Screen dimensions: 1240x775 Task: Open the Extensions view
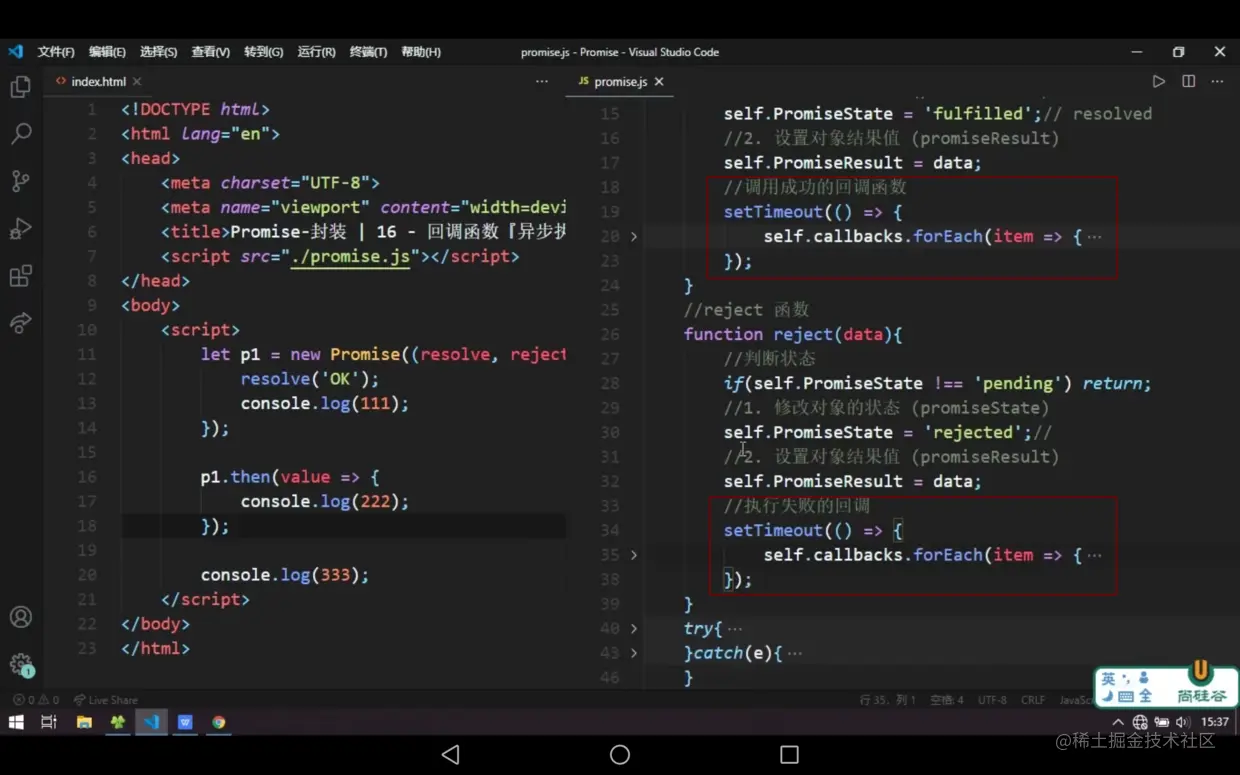click(20, 276)
